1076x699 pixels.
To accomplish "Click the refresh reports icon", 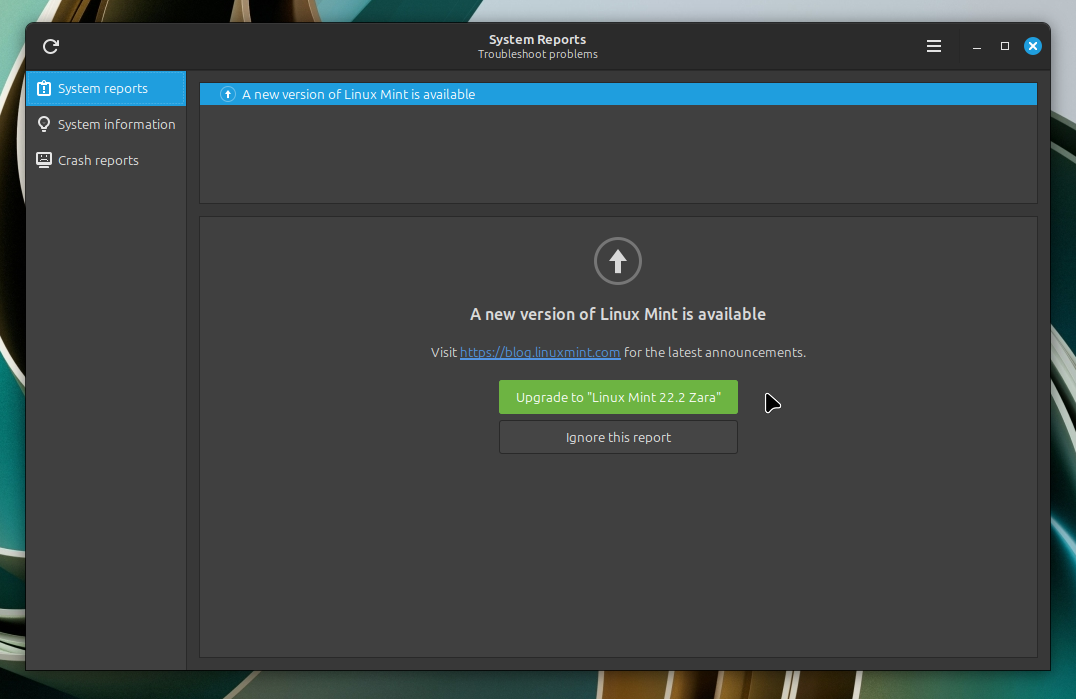I will pos(51,46).
